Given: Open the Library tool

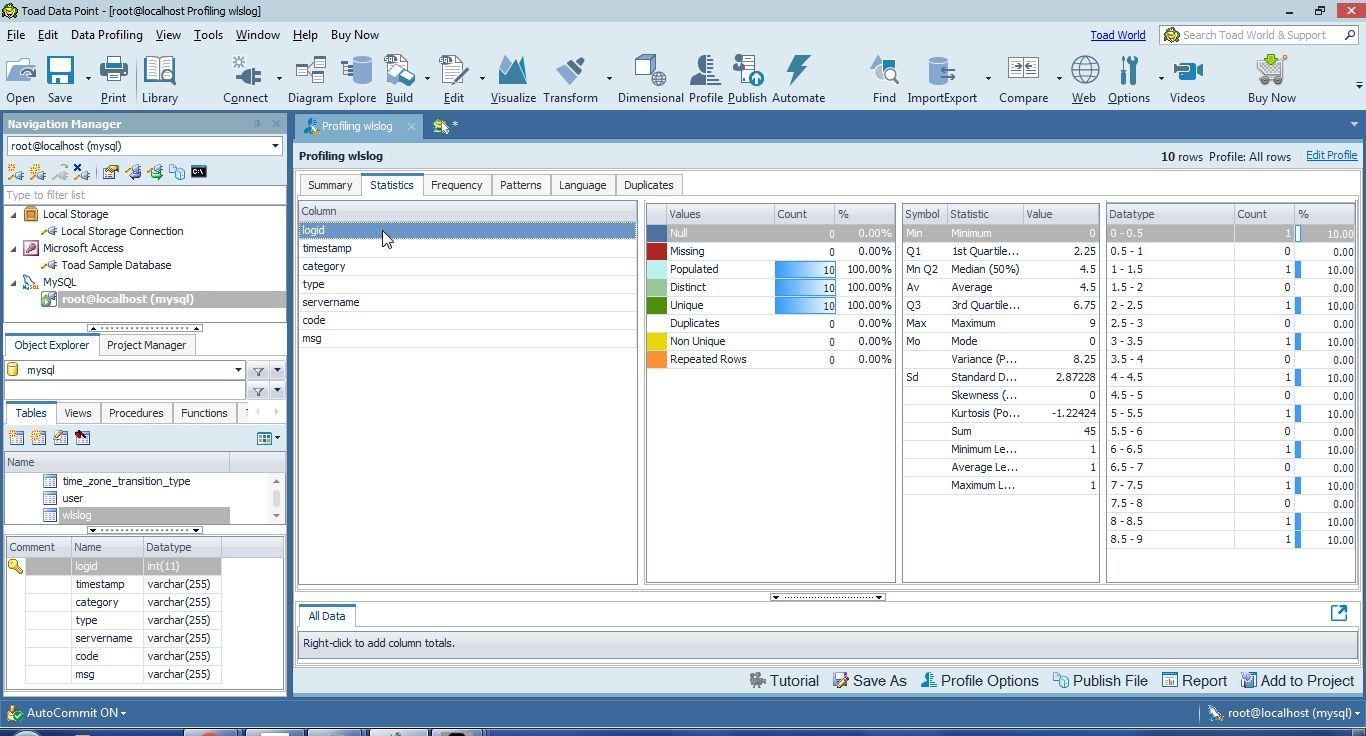Looking at the screenshot, I should point(159,79).
